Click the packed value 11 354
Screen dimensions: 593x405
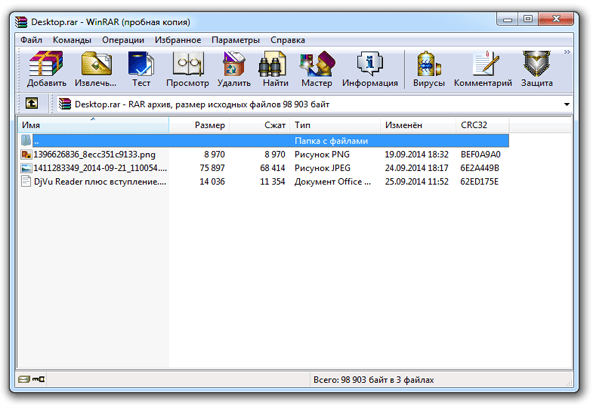(272, 182)
